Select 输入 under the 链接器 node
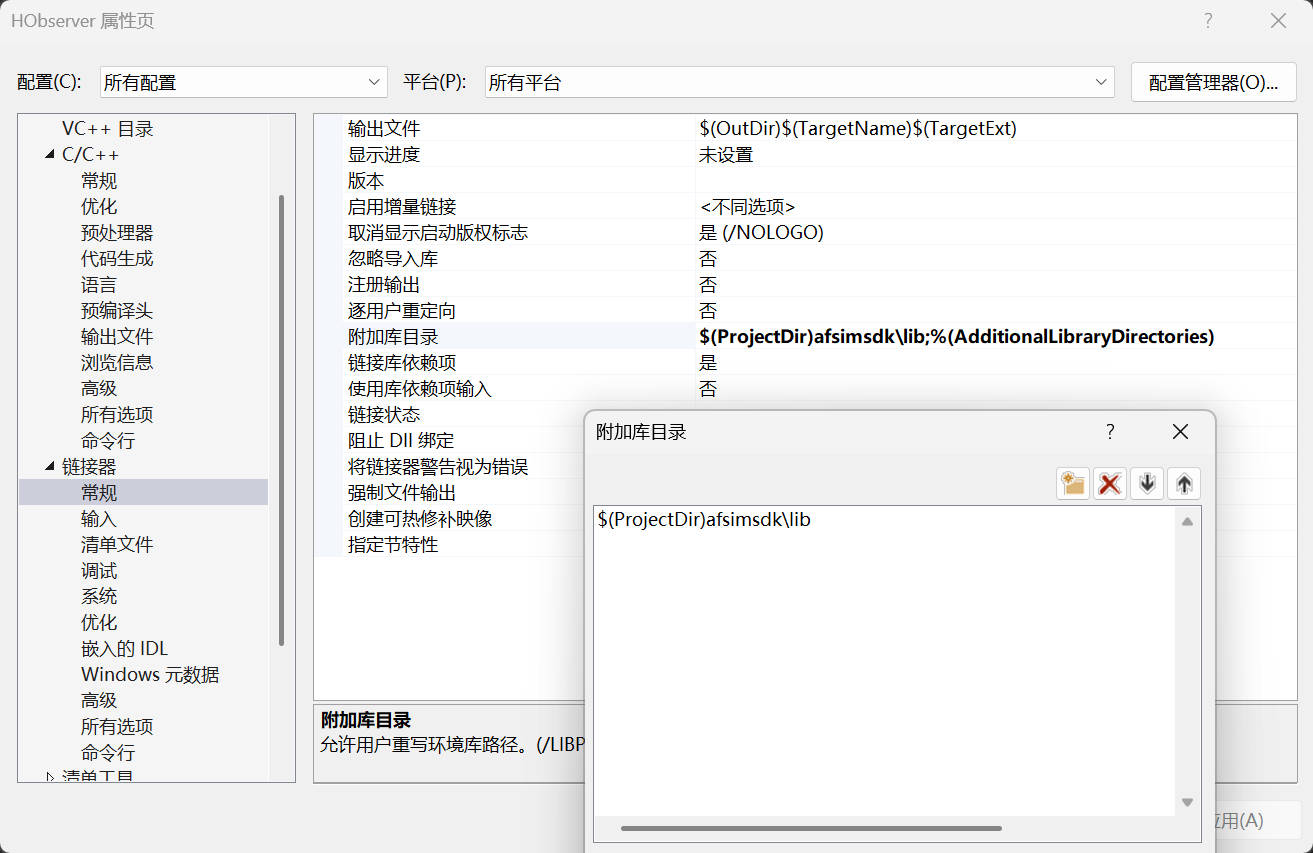The image size is (1313, 853). [99, 519]
